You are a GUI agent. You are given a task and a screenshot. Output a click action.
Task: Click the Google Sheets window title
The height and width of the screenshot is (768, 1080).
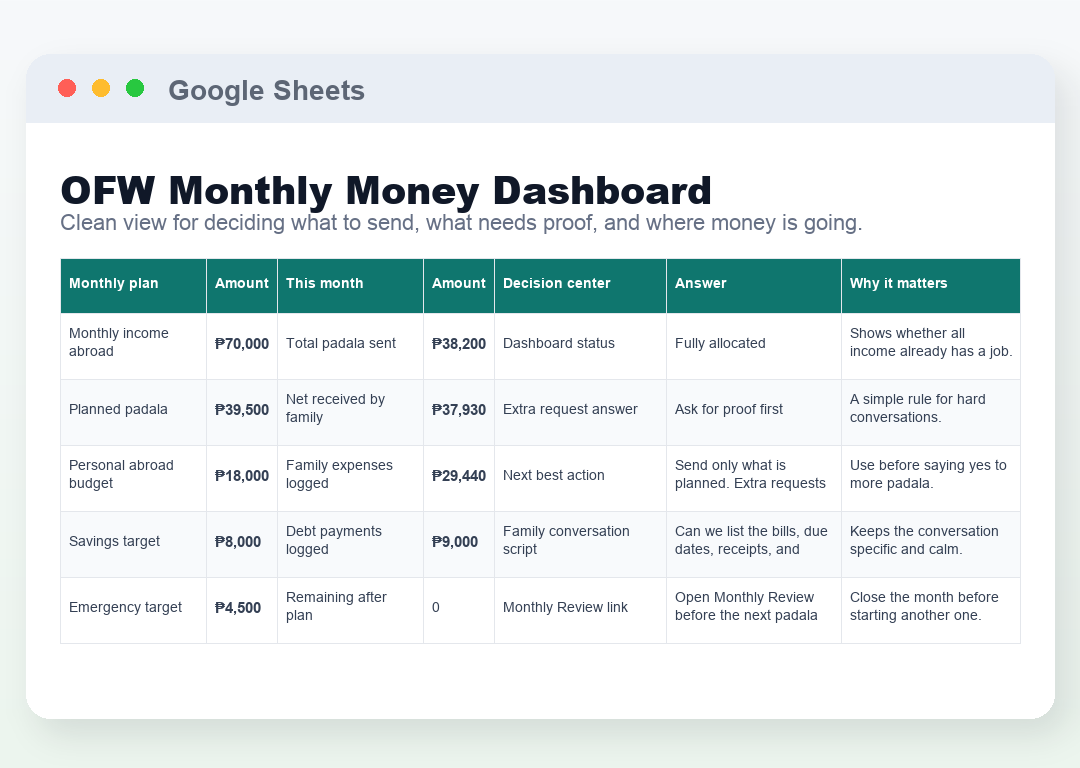(x=267, y=90)
